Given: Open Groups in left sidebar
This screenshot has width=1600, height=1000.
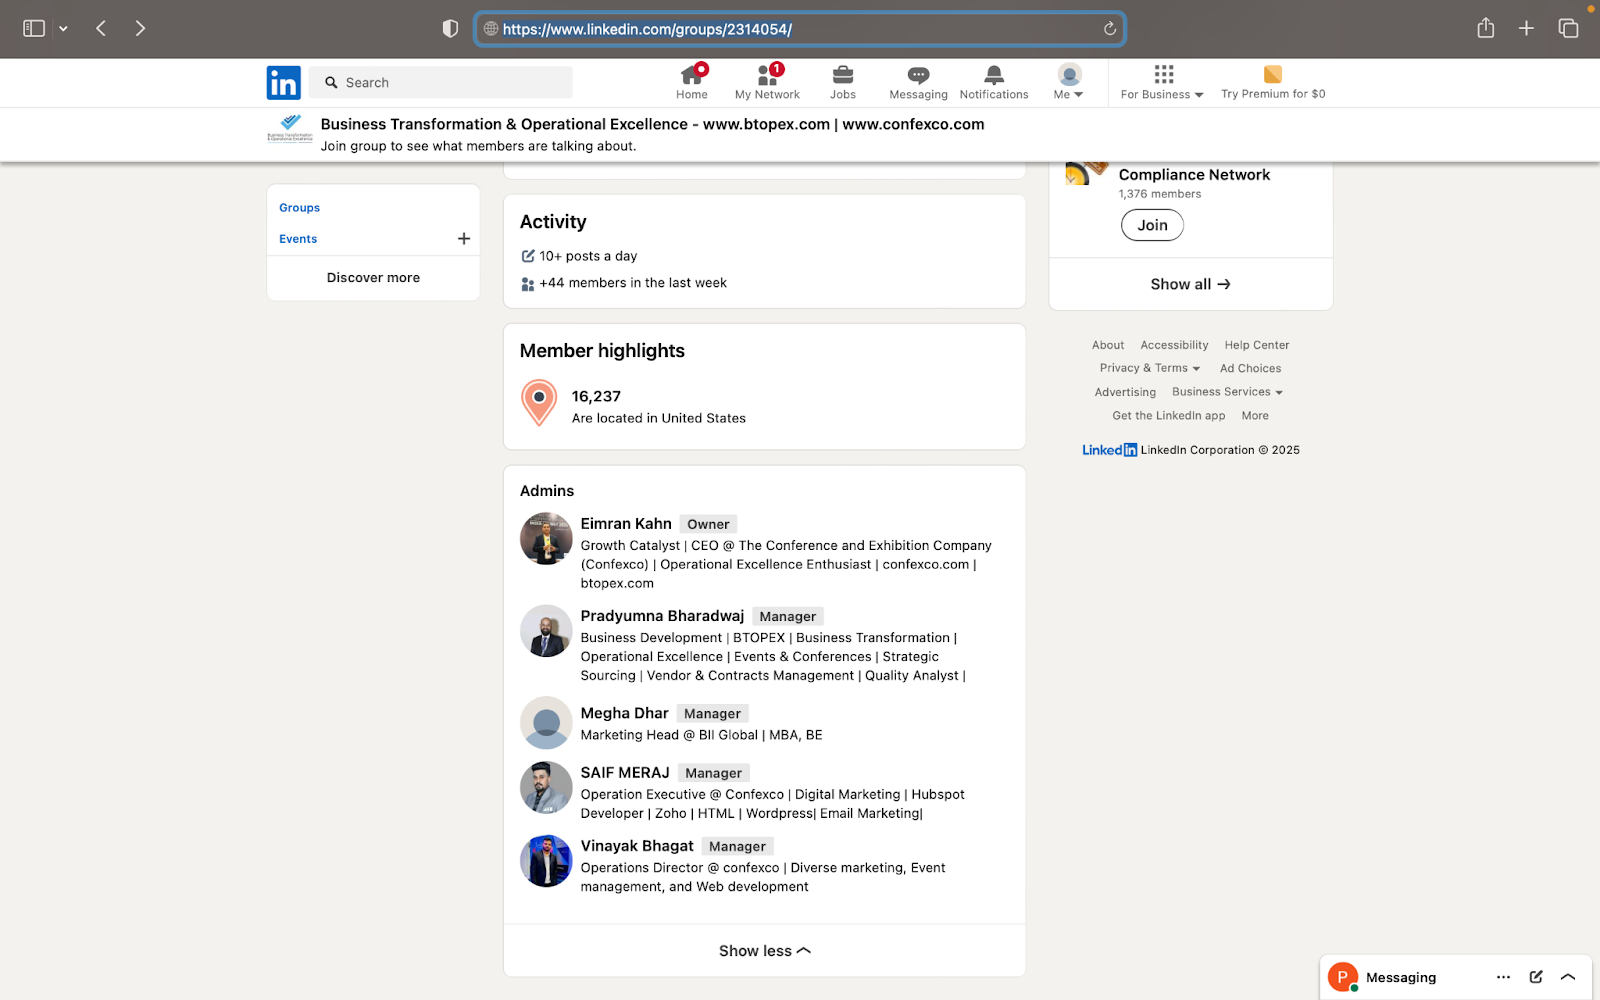Looking at the screenshot, I should 299,208.
